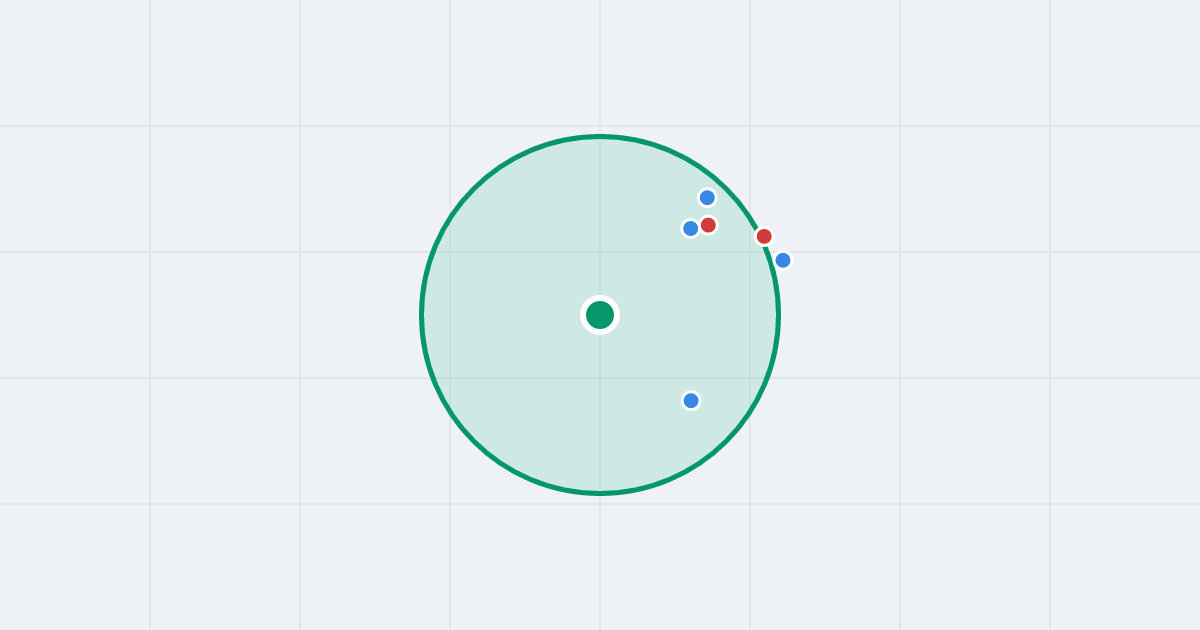Click the green center marker of the circle

[600, 315]
